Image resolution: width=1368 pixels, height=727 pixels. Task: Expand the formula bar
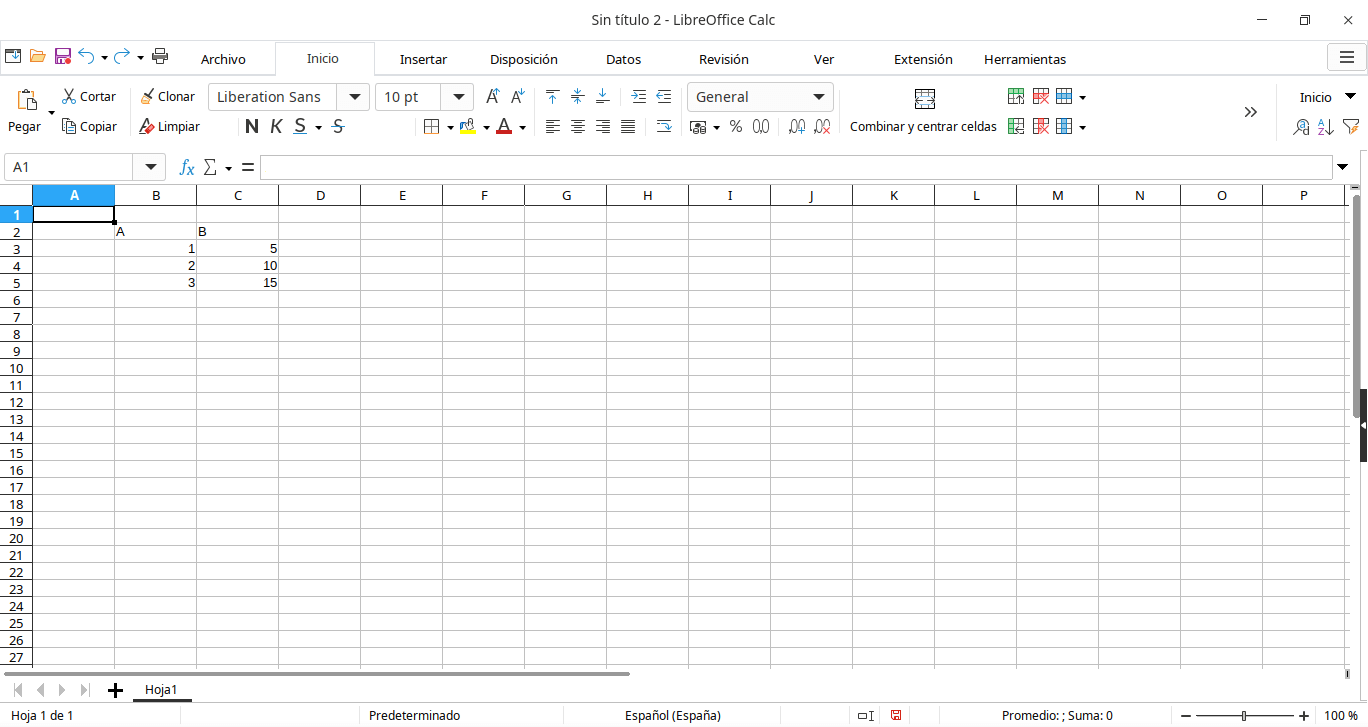click(x=1342, y=167)
